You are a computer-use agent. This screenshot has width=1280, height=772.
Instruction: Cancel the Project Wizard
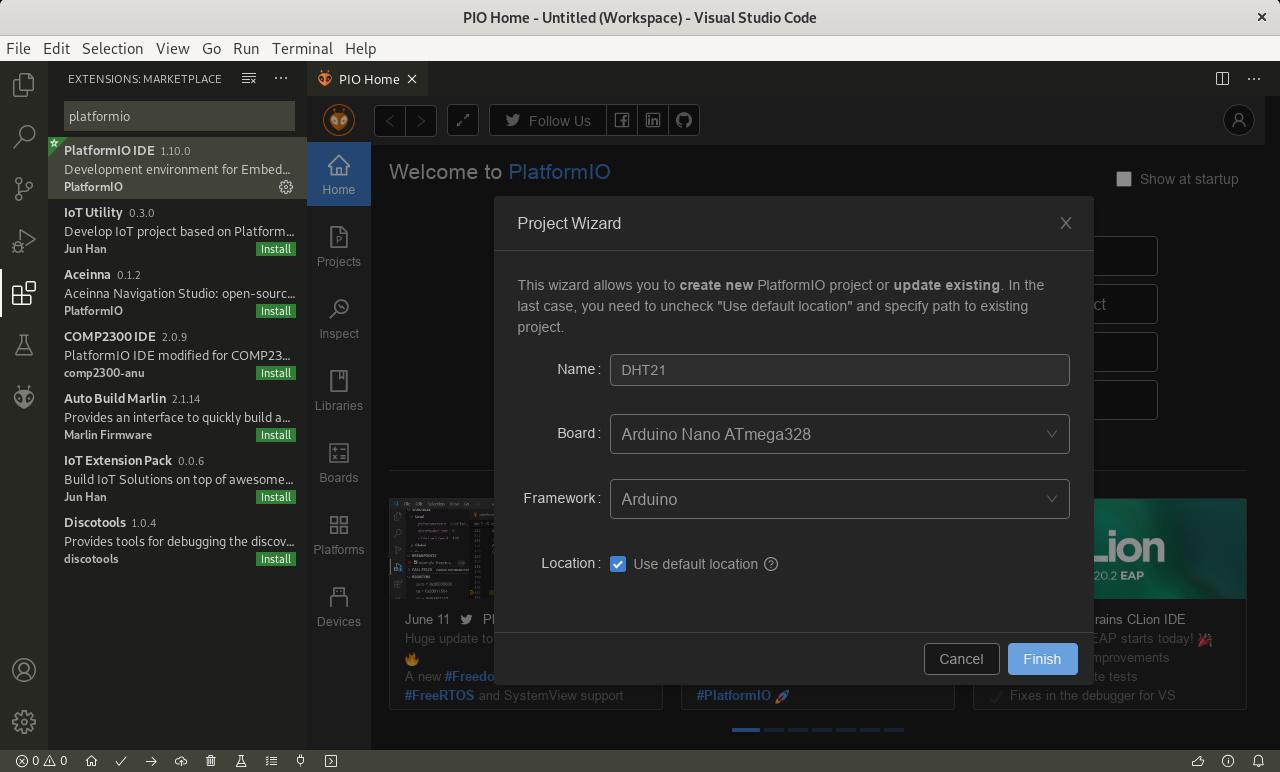tap(961, 659)
